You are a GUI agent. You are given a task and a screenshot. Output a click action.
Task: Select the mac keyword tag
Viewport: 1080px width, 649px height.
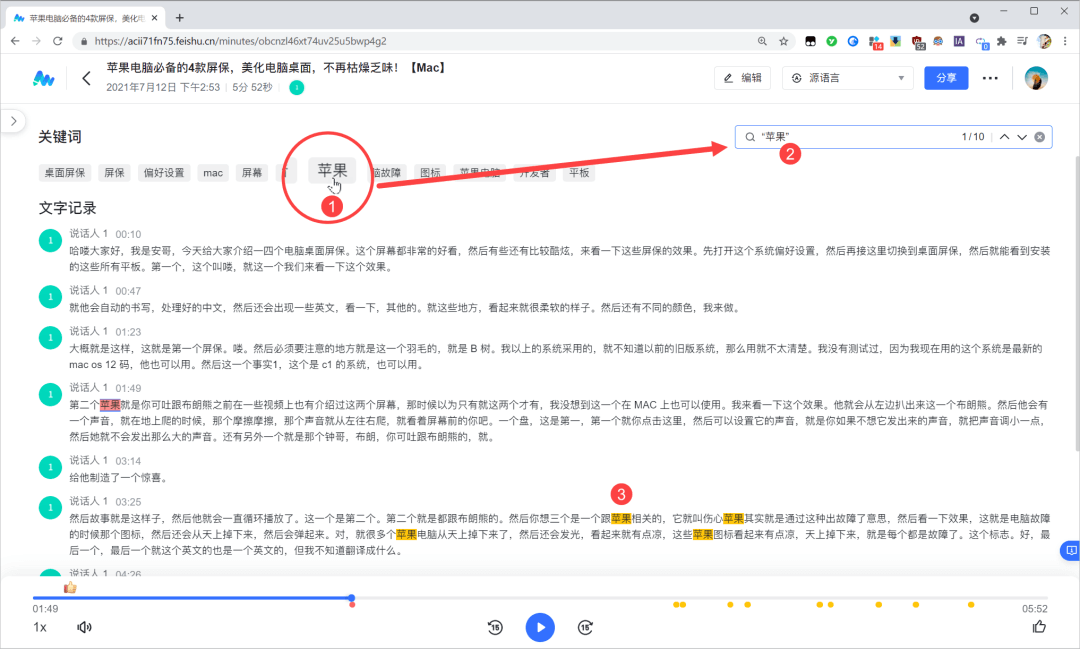tap(213, 172)
